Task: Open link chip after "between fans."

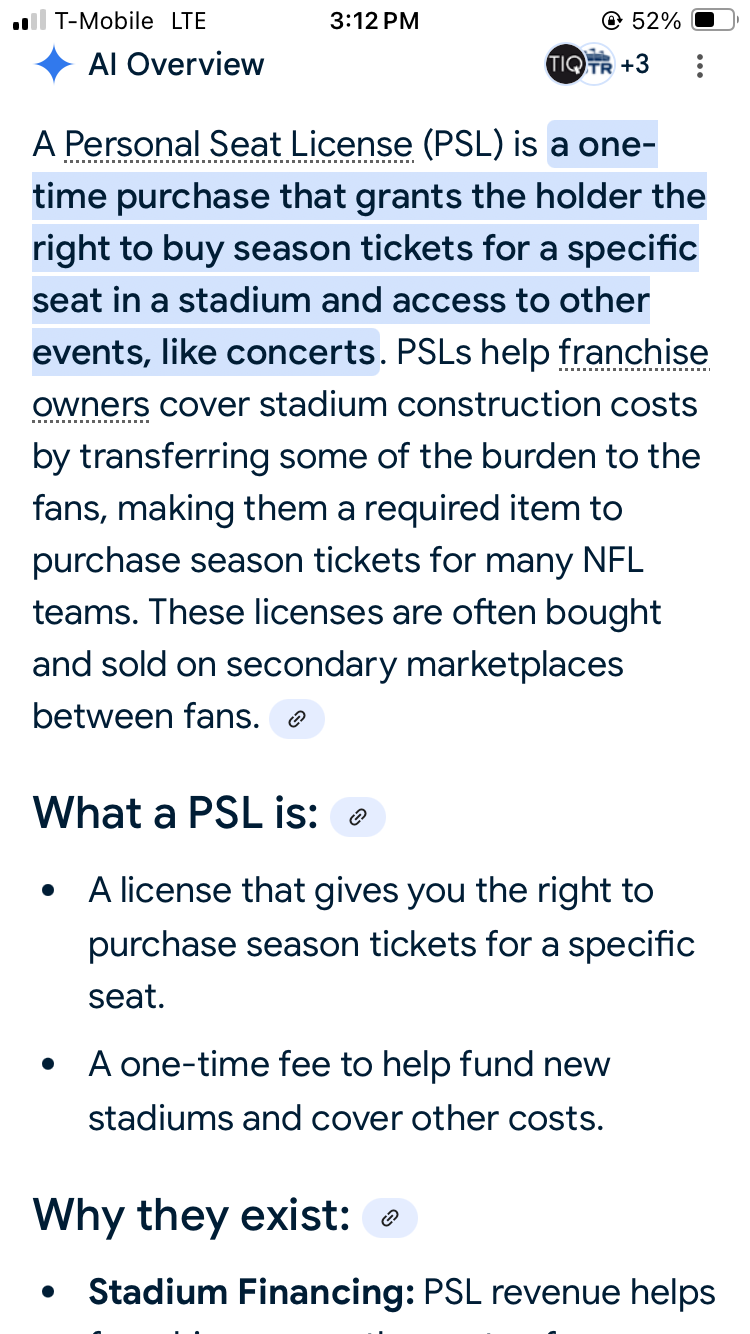Action: click(x=296, y=718)
